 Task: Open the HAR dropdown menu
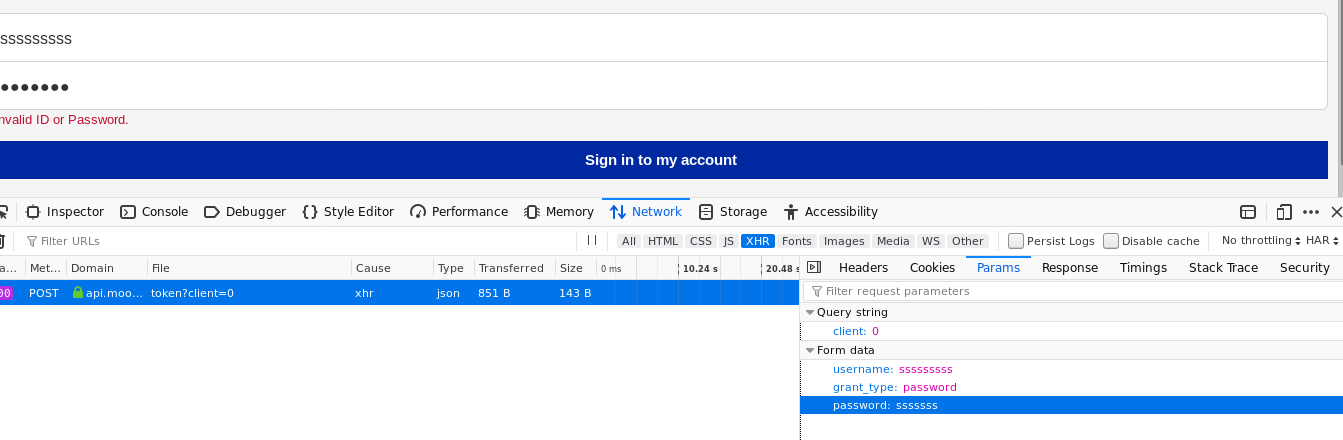click(1322, 241)
